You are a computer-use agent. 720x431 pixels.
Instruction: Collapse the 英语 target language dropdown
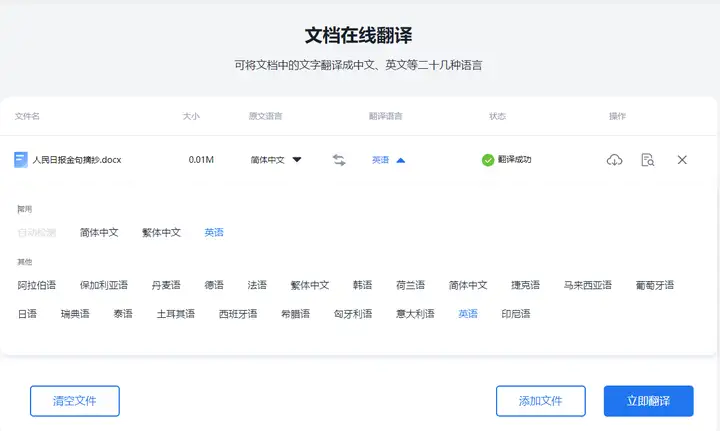[388, 160]
